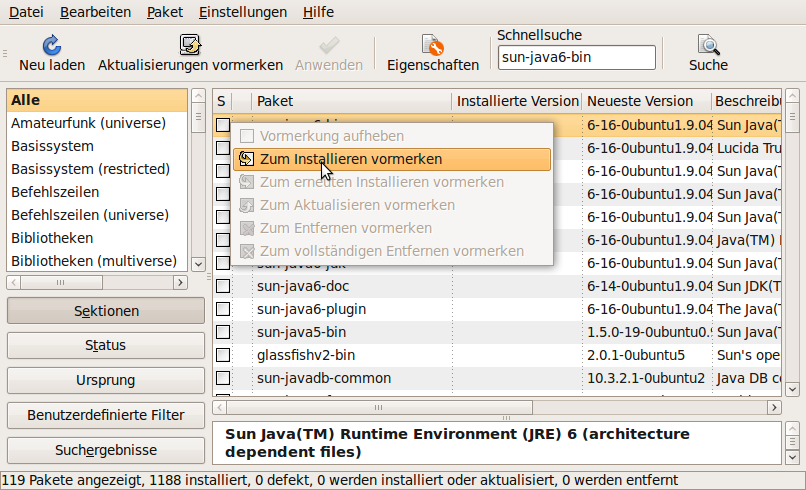Click package list scroll down arrow
Image resolution: width=806 pixels, height=490 pixels.
pos(792,389)
